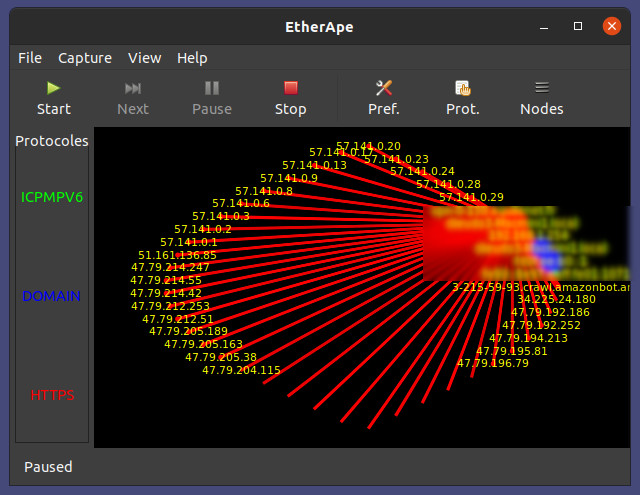Screen dimensions: 640x495
Task: Select the ICMPMPV6 protocol in legend
Action: 52,197
